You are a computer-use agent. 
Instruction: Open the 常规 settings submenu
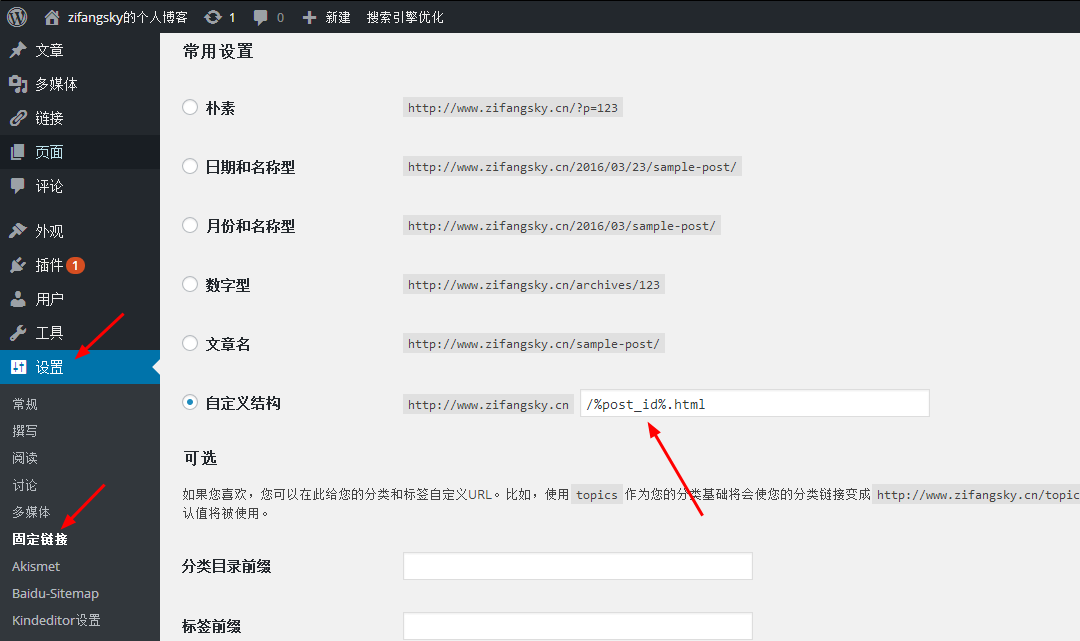coord(25,404)
